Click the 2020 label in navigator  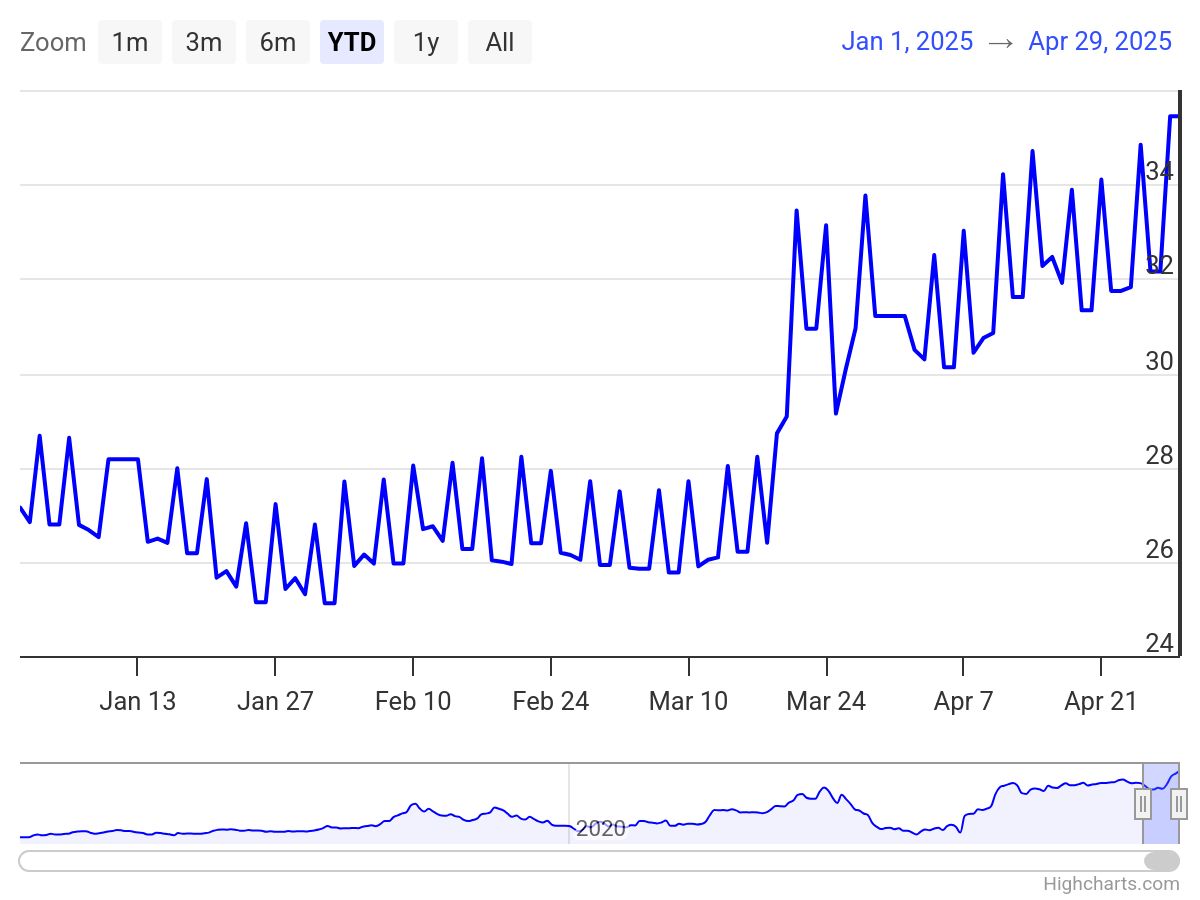point(601,828)
